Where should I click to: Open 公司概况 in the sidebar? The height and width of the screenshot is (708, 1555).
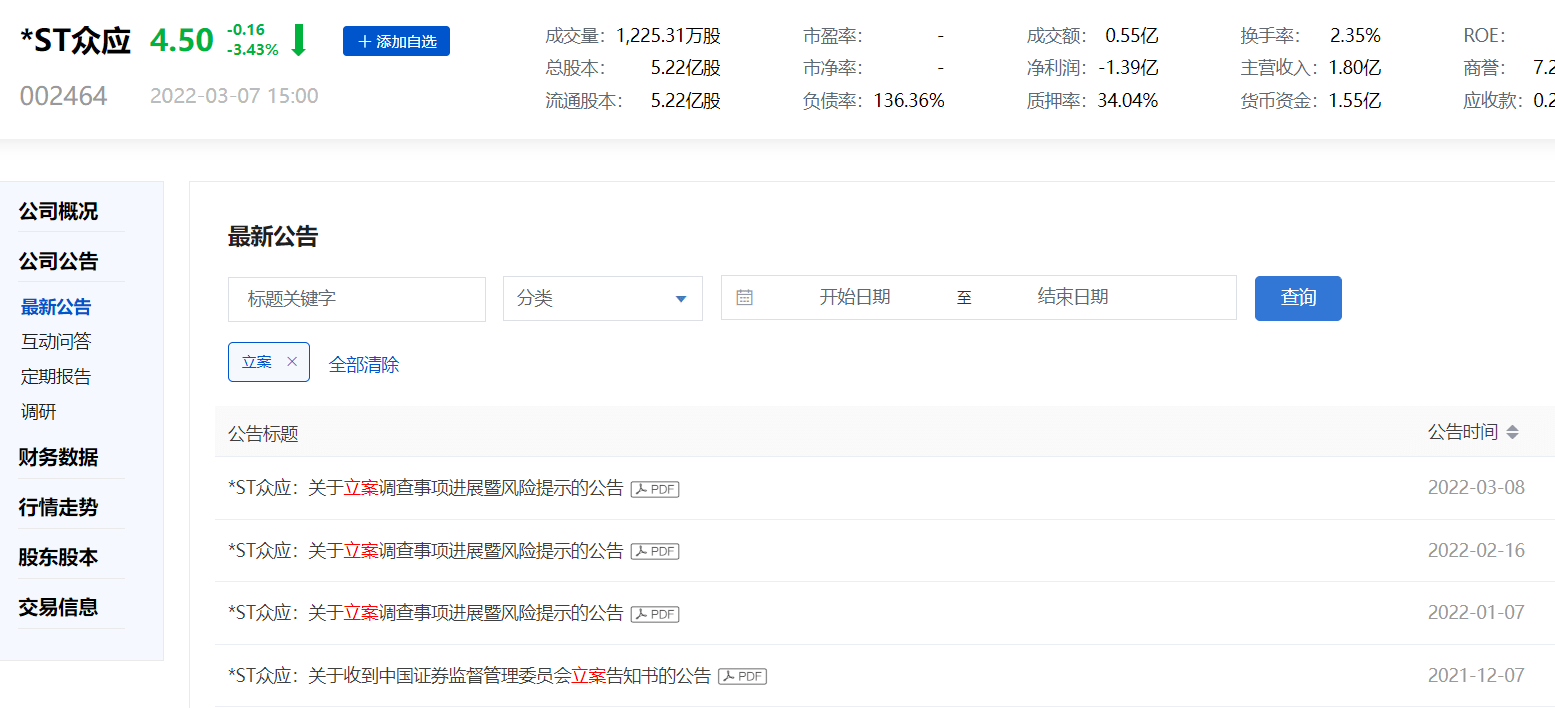tap(58, 212)
